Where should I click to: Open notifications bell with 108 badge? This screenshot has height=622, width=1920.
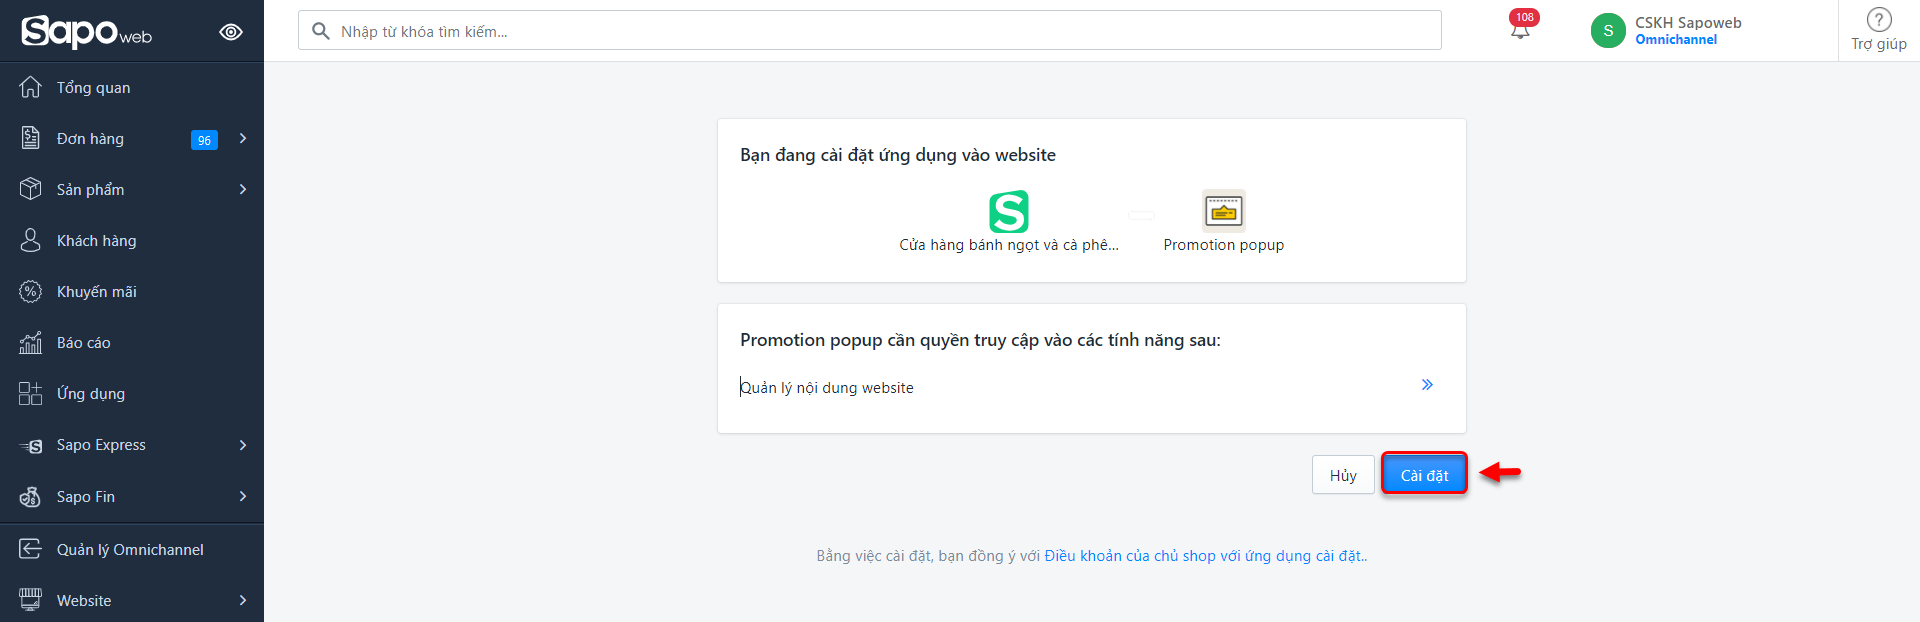1521,27
